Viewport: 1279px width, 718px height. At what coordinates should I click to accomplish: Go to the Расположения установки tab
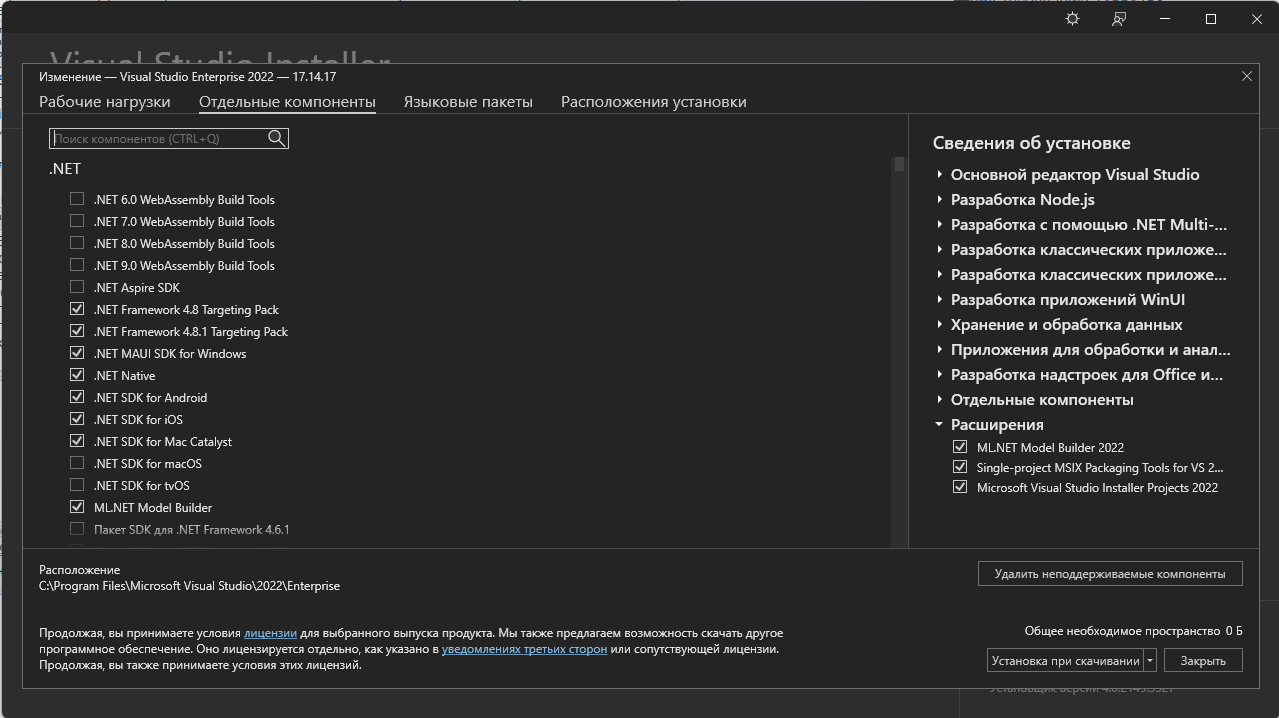653,102
